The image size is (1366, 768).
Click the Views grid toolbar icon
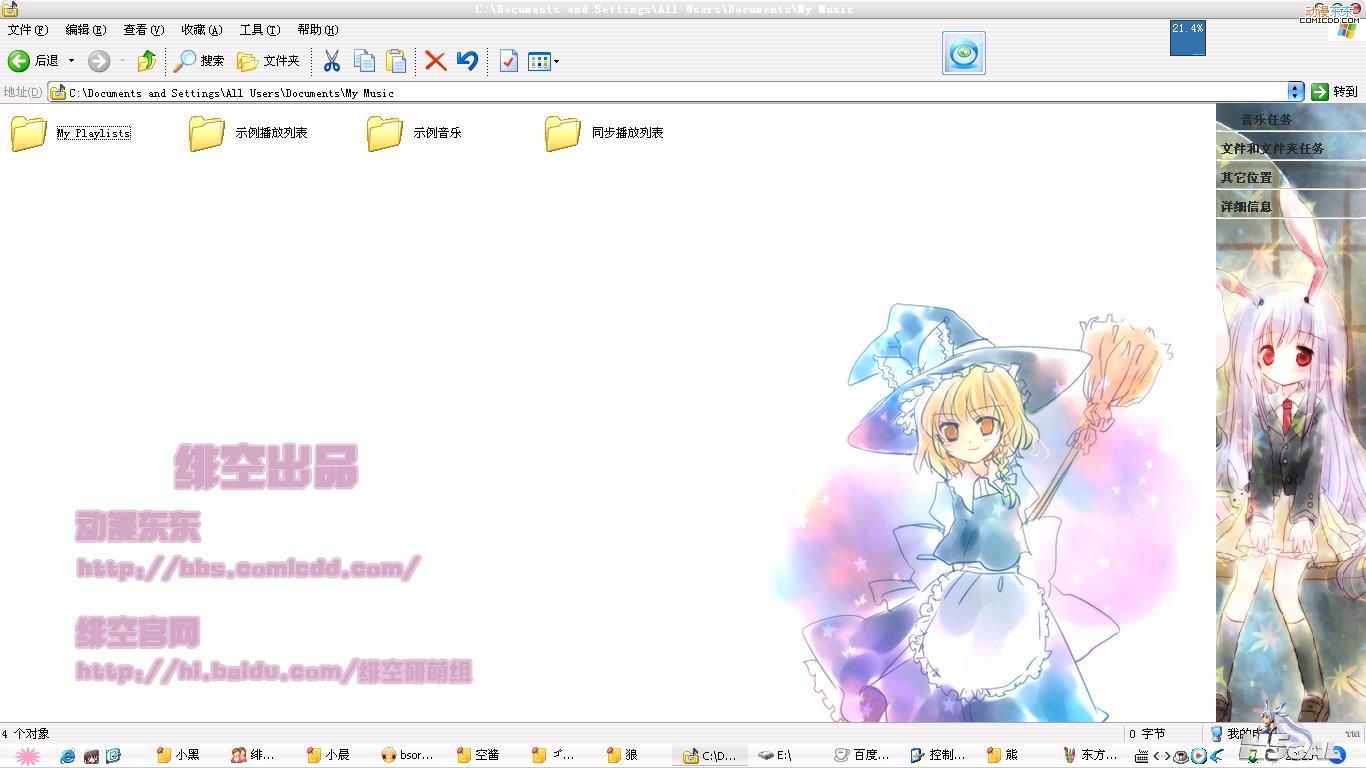pos(539,61)
